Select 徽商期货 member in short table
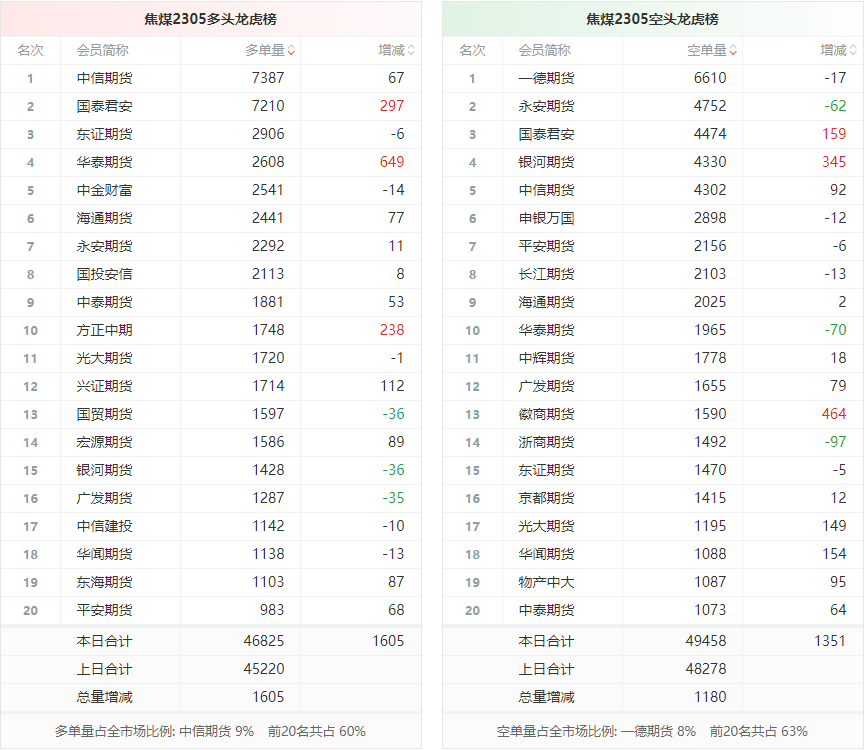 coord(546,414)
